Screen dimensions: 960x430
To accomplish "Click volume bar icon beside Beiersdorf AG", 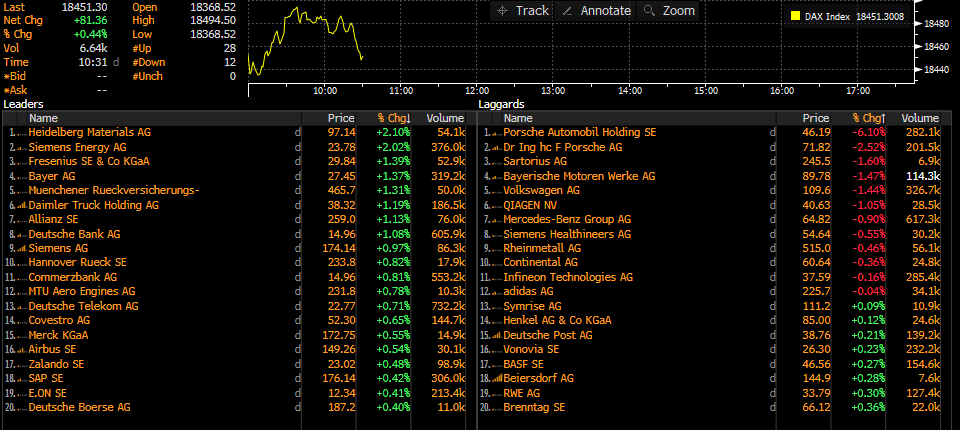I will coord(497,379).
